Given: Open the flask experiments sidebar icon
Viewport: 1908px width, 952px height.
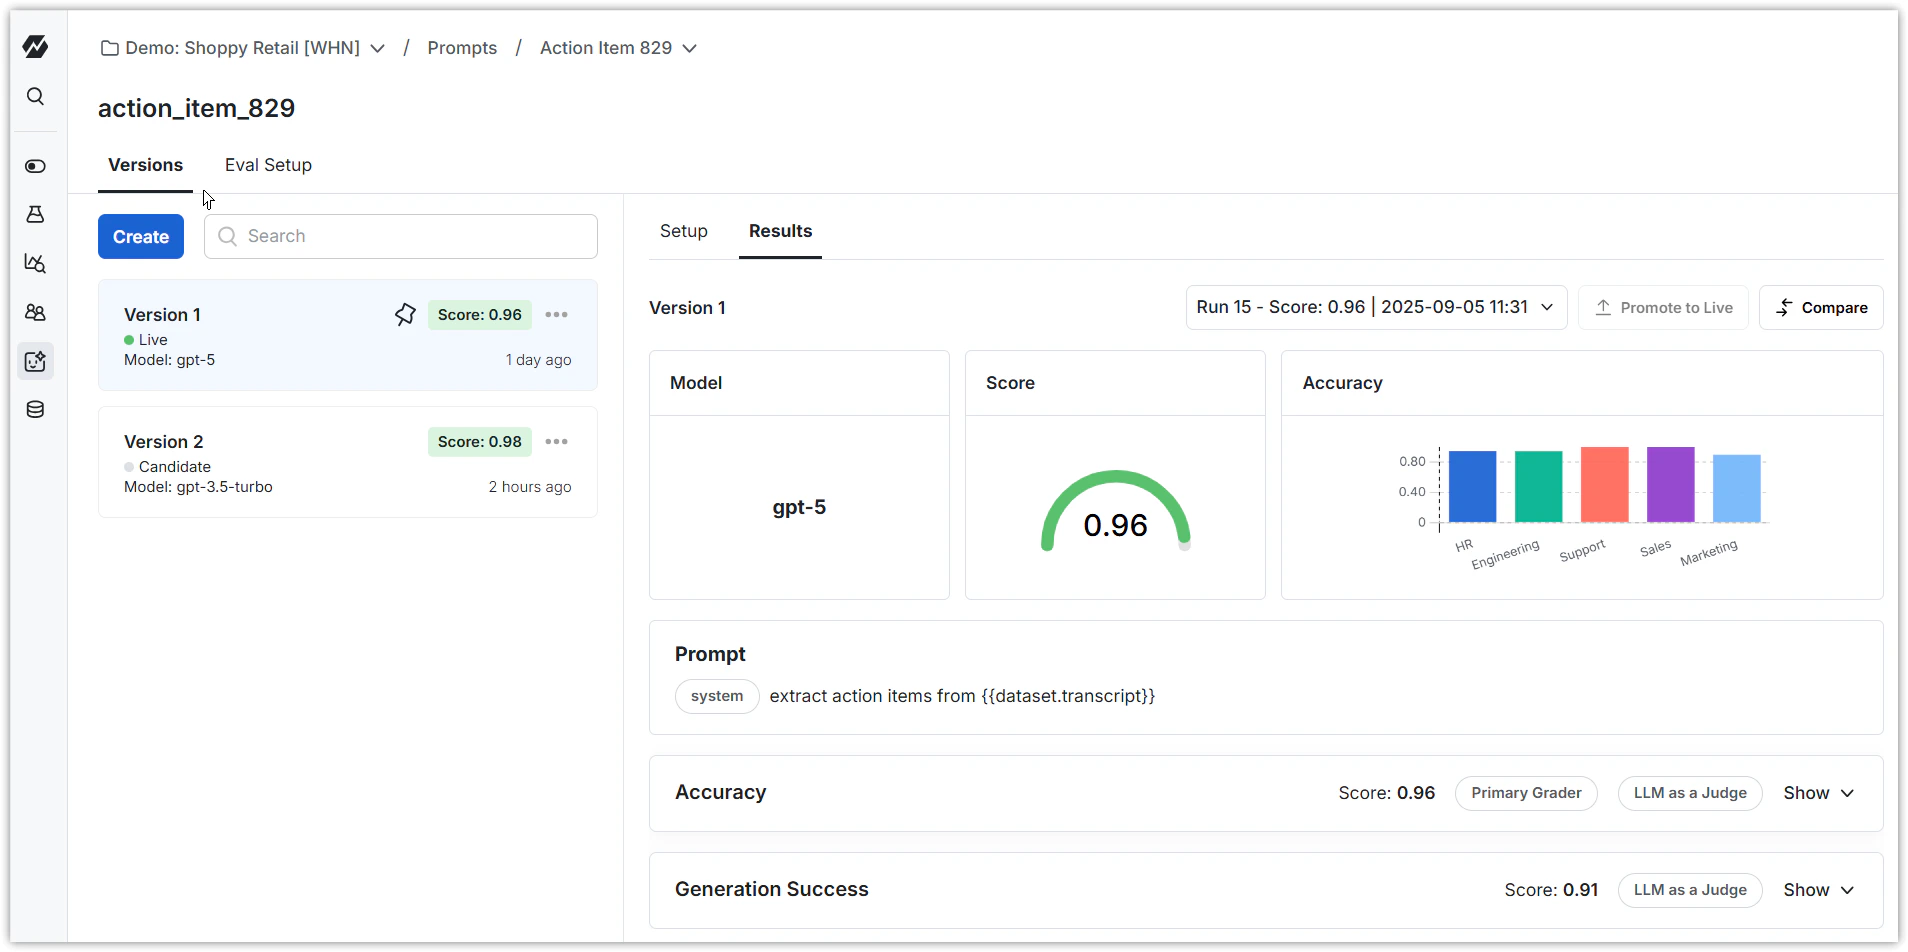Looking at the screenshot, I should click(35, 214).
